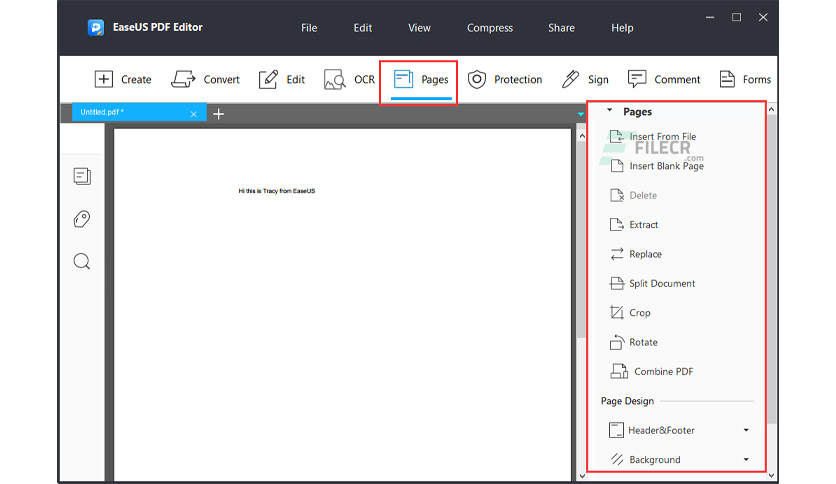The image size is (836, 484).
Task: Click the Insert Blank Page icon
Action: pyautogui.click(x=616, y=166)
